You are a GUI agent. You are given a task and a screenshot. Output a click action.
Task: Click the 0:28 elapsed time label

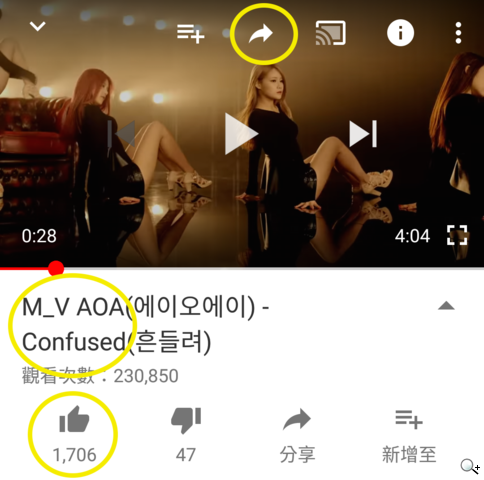point(39,236)
